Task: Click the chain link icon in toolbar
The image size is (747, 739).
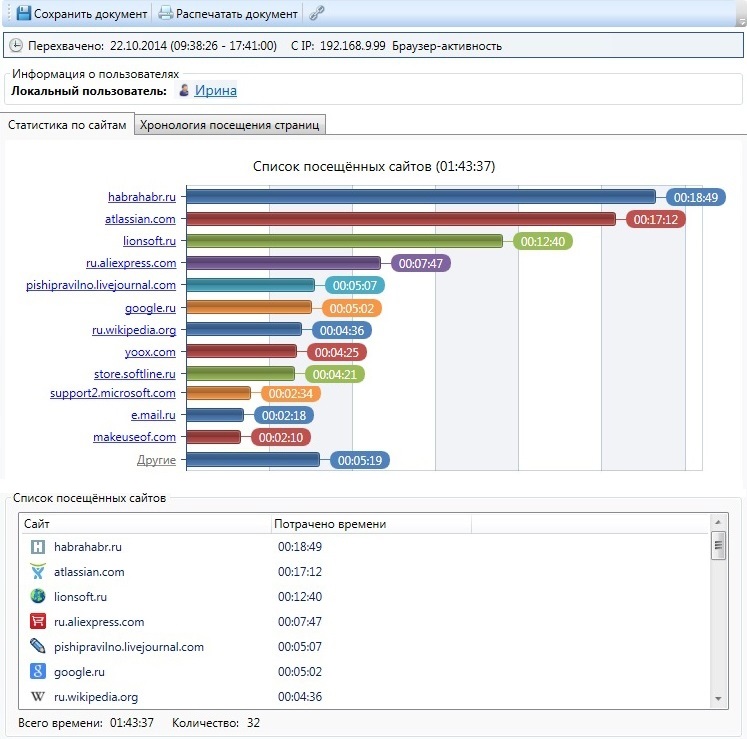Action: point(316,13)
